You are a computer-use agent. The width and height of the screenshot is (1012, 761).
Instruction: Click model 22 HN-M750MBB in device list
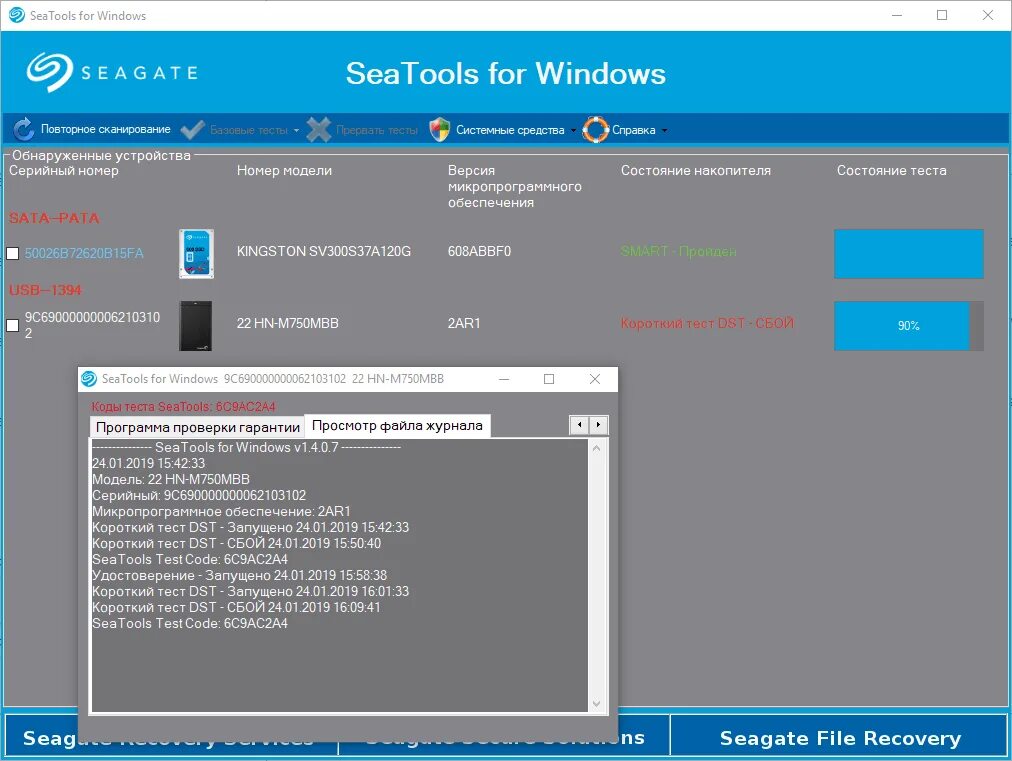click(287, 323)
